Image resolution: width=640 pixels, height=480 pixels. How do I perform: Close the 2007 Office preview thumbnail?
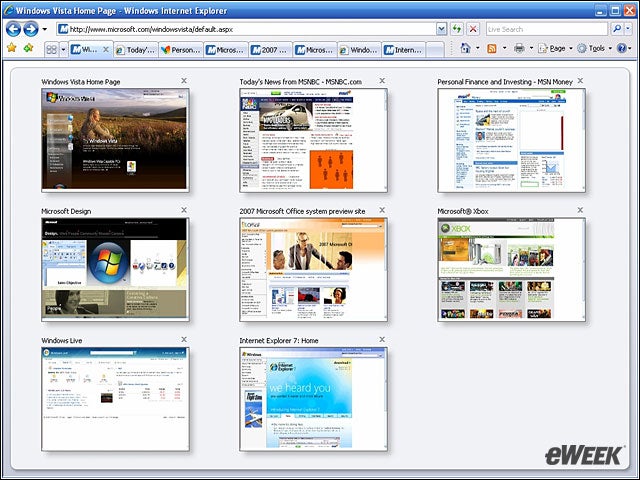pyautogui.click(x=382, y=210)
